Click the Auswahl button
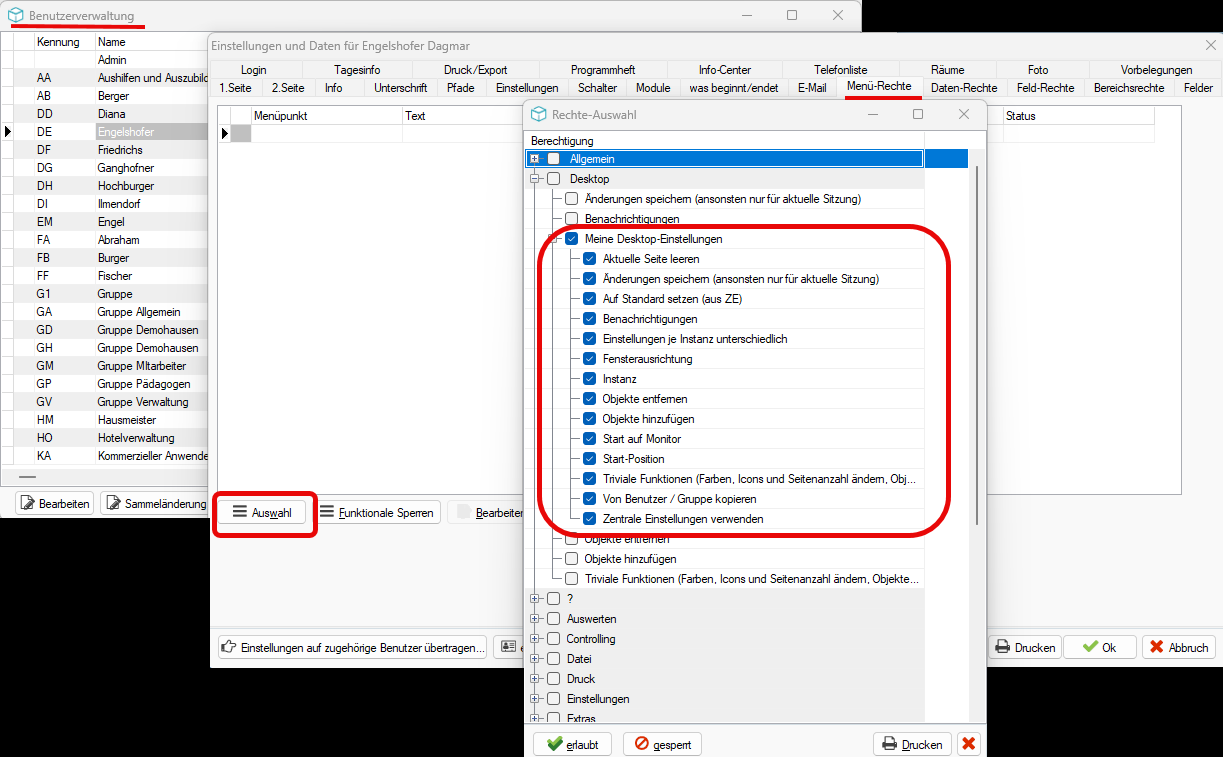The height and width of the screenshot is (757, 1223). pos(263,512)
